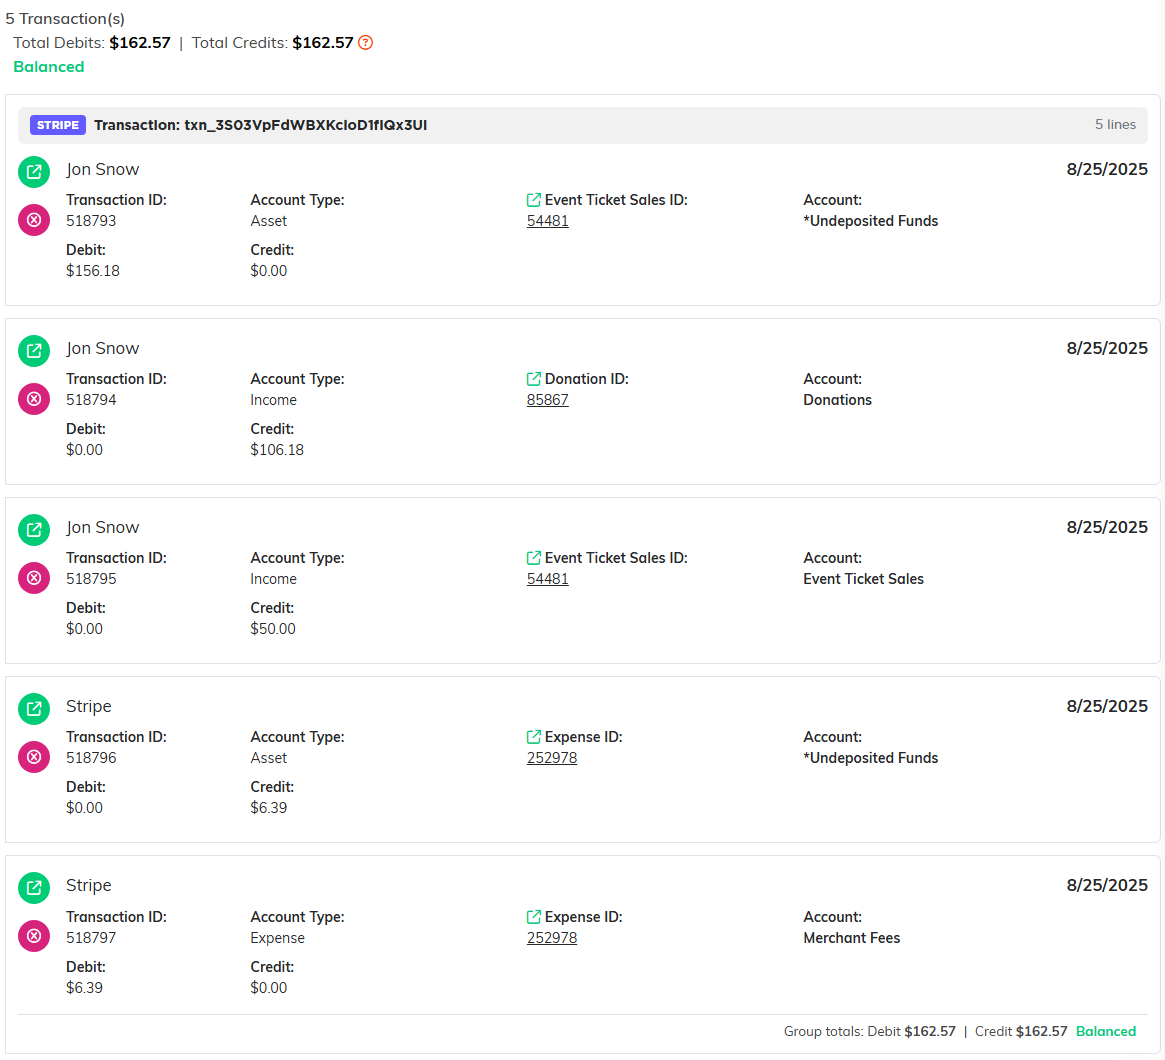1165x1060 pixels.
Task: Click the $6.39 credit amount for transaction 518796
Action: [268, 807]
